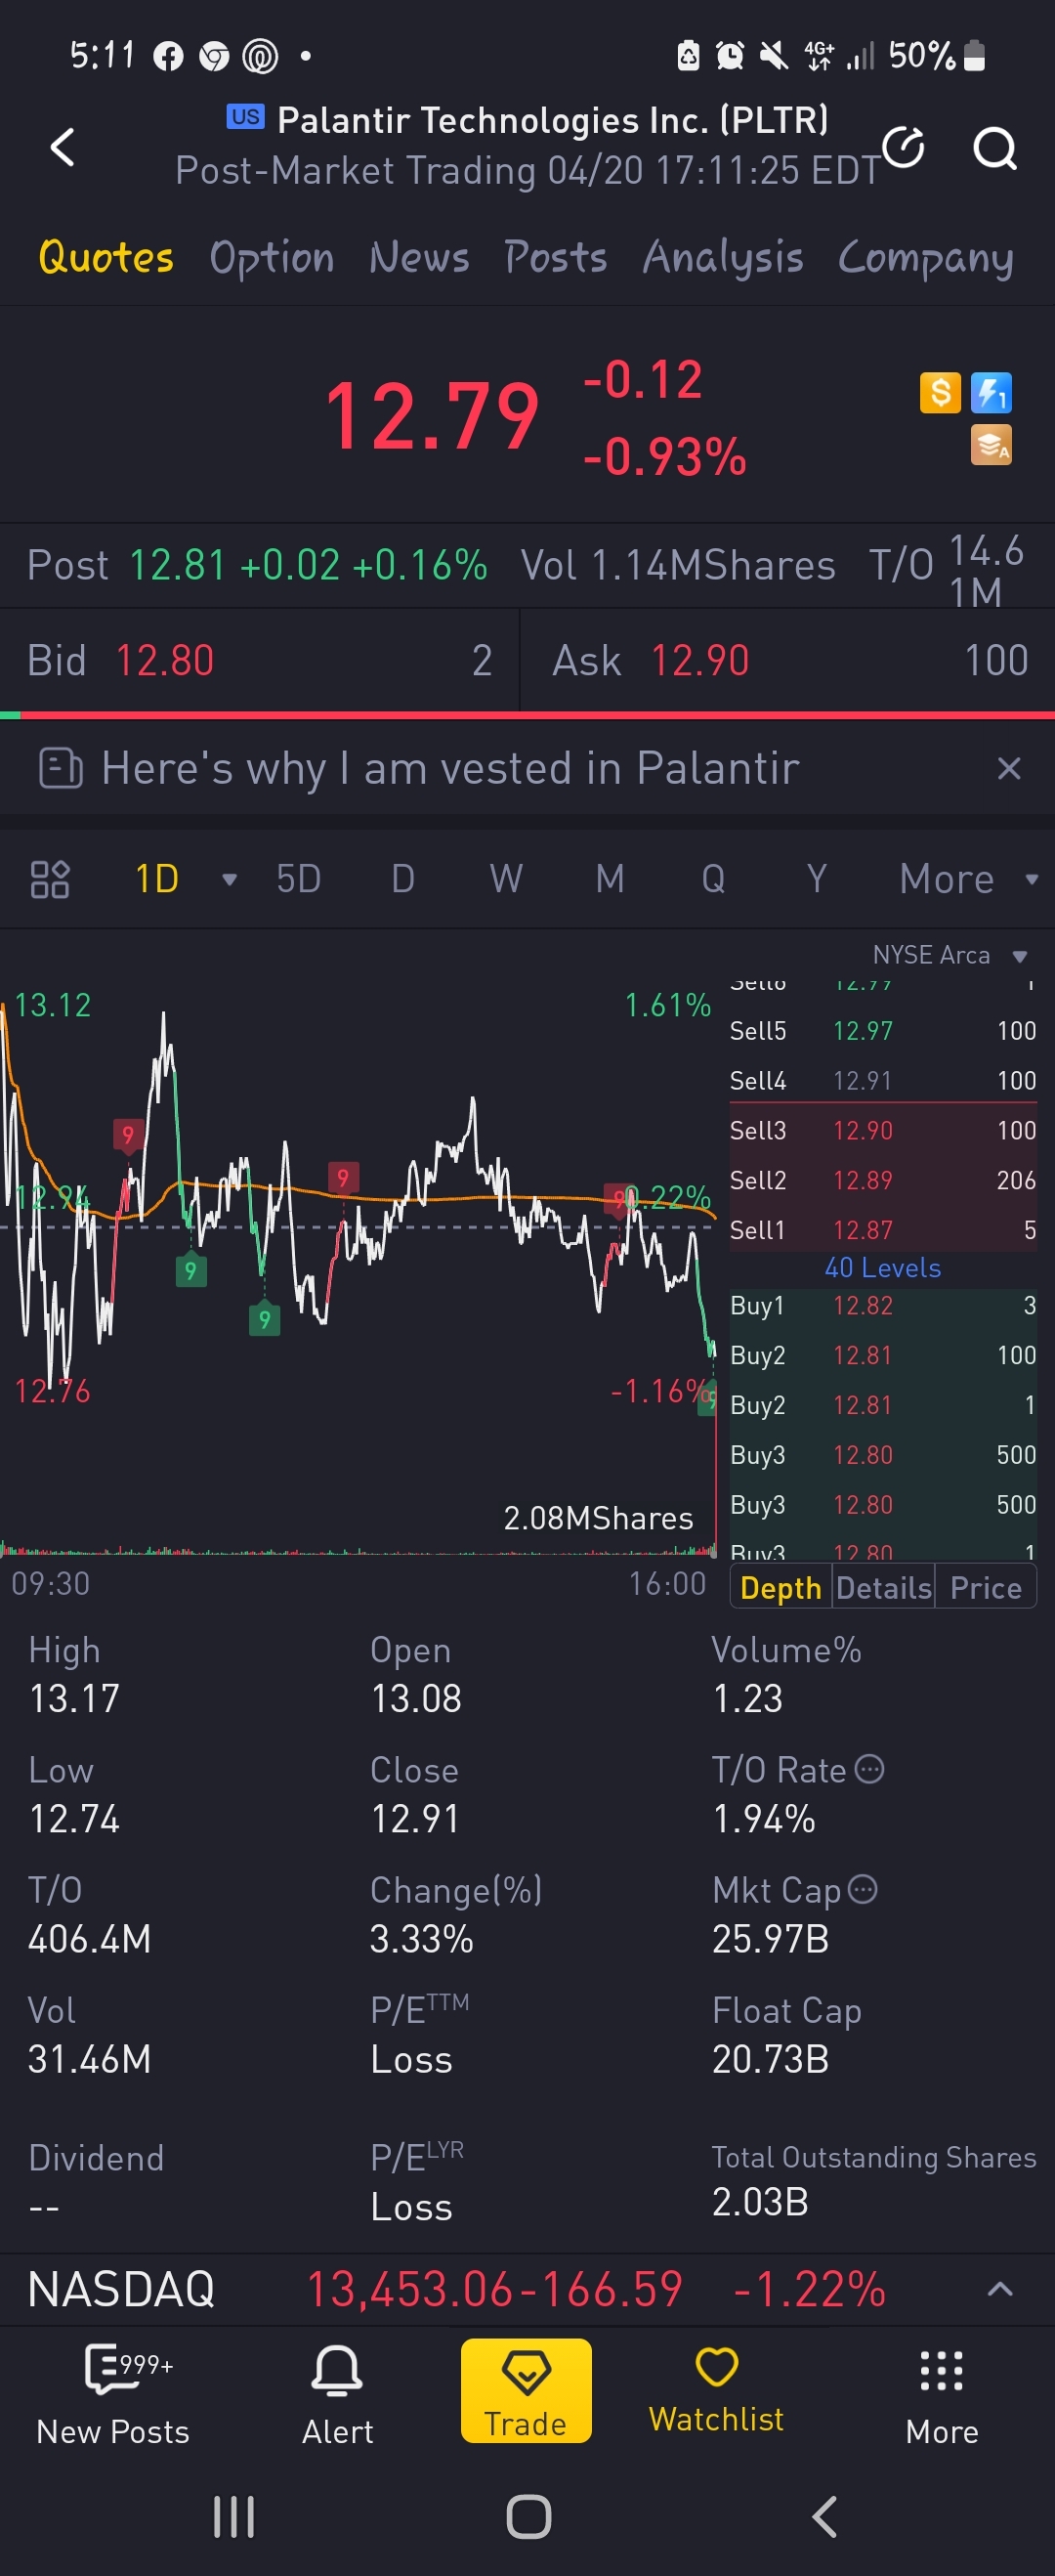Viewport: 1055px width, 2576px height.
Task: Select the Y yearly chart period
Action: click(817, 879)
